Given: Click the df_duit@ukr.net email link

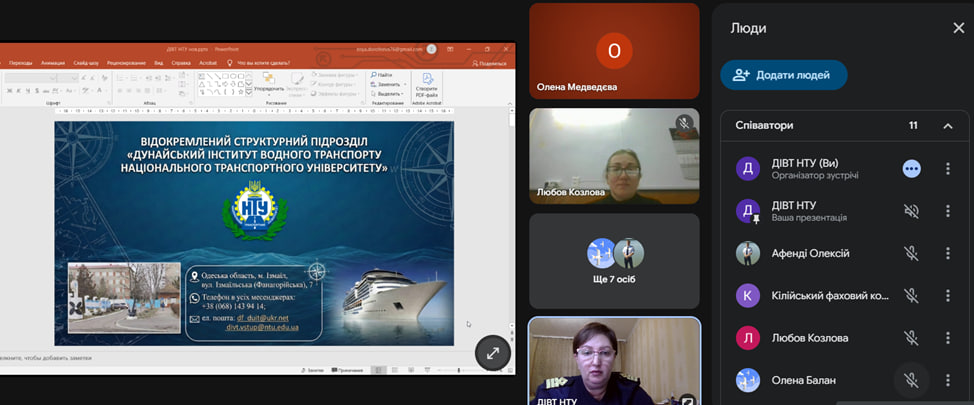Looking at the screenshot, I should click(263, 319).
